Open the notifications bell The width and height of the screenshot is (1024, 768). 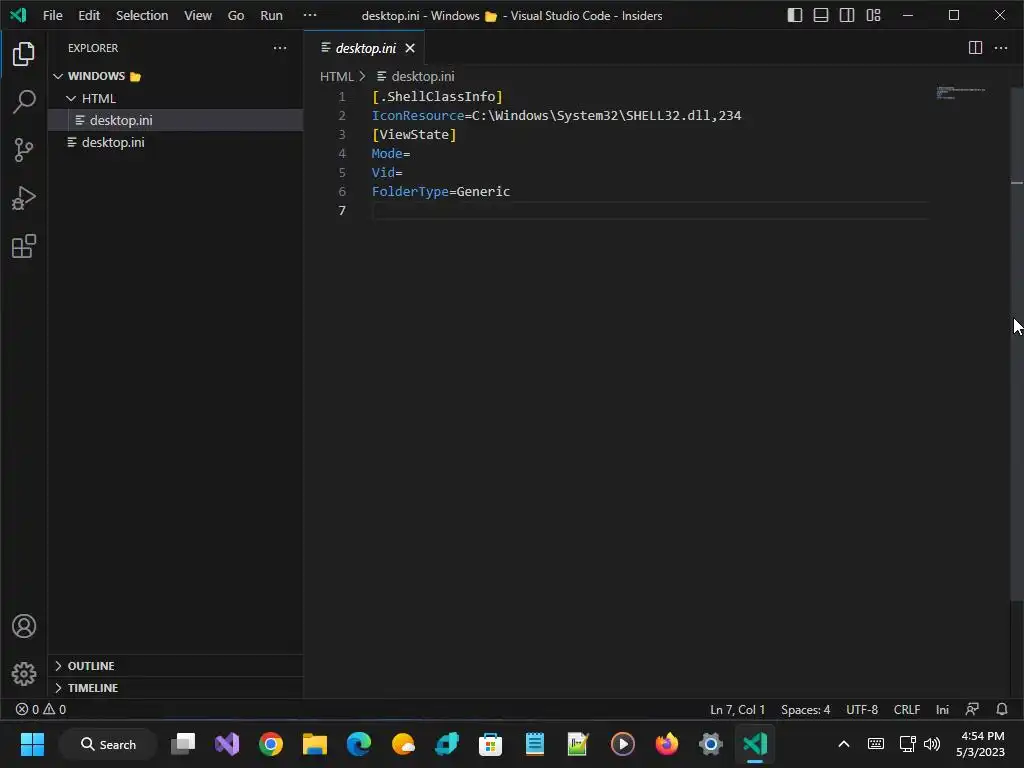pyautogui.click(x=1002, y=709)
